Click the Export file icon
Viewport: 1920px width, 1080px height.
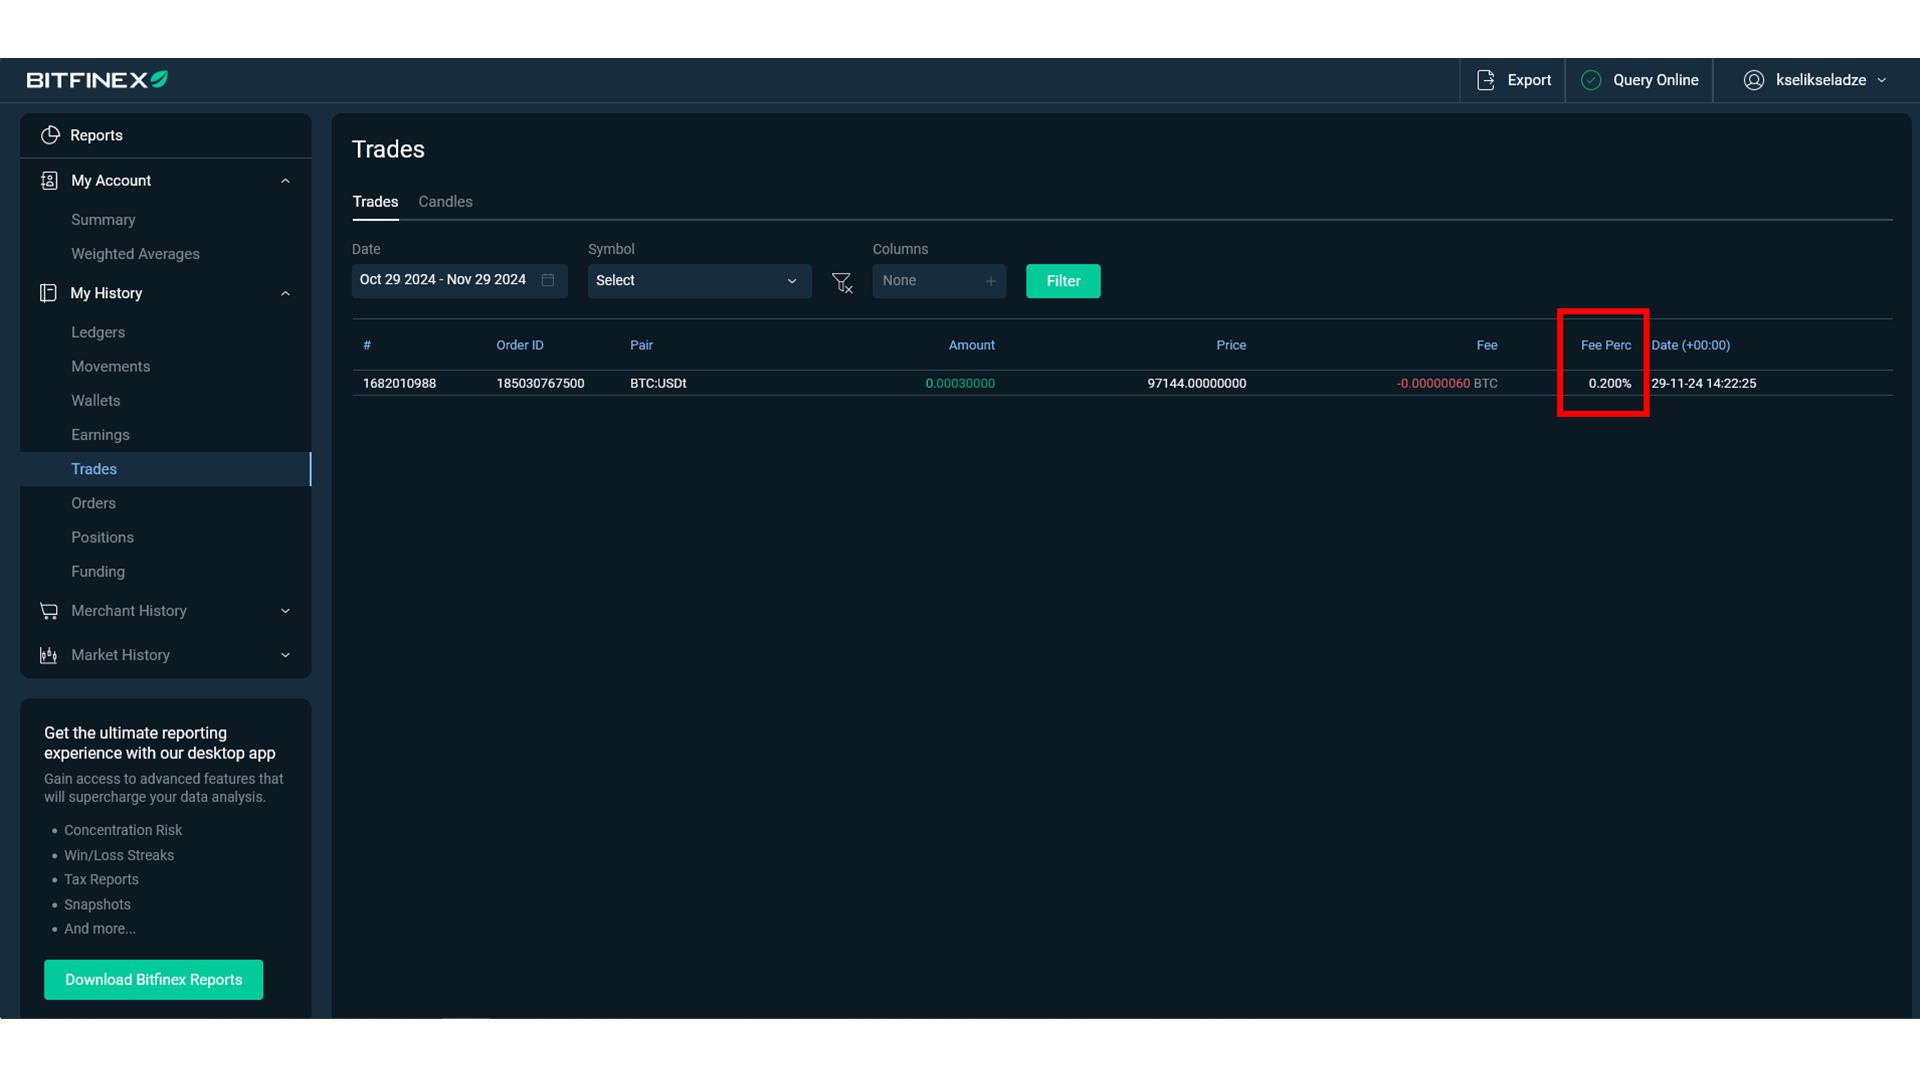click(x=1486, y=80)
